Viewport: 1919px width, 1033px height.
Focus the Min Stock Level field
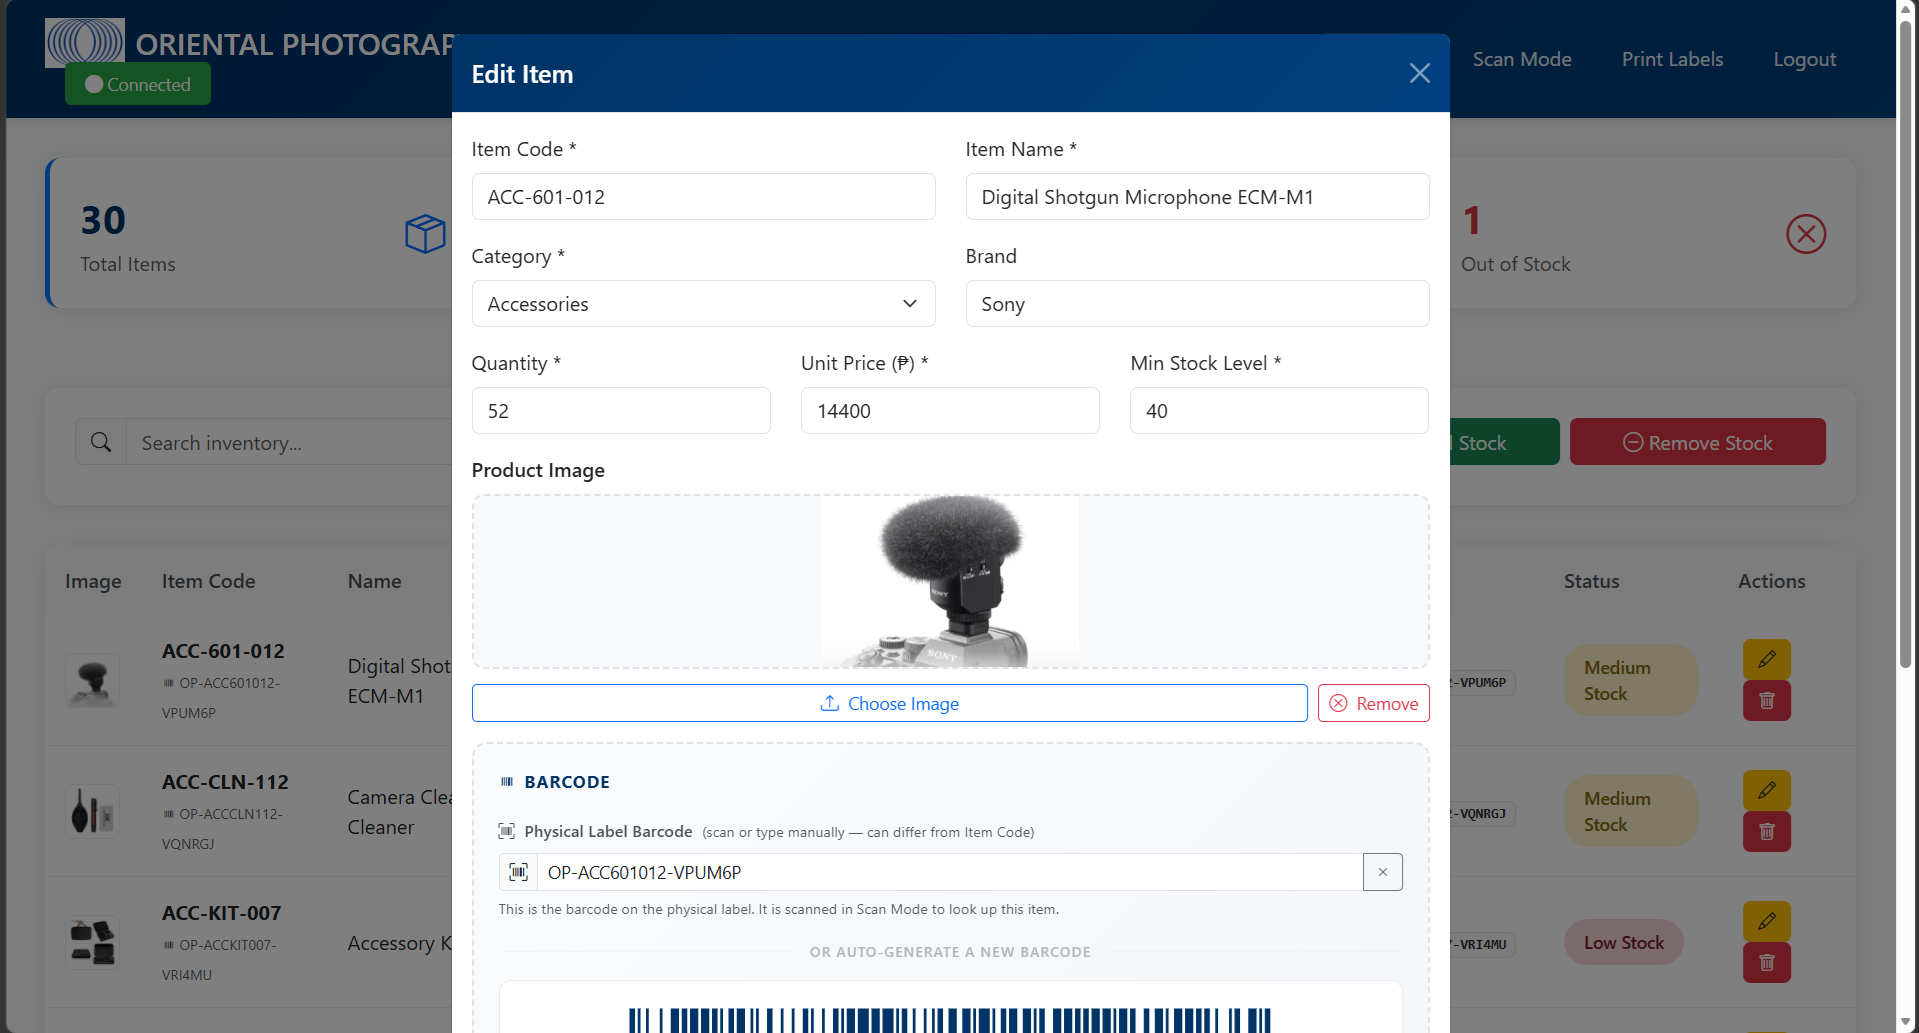[1279, 411]
